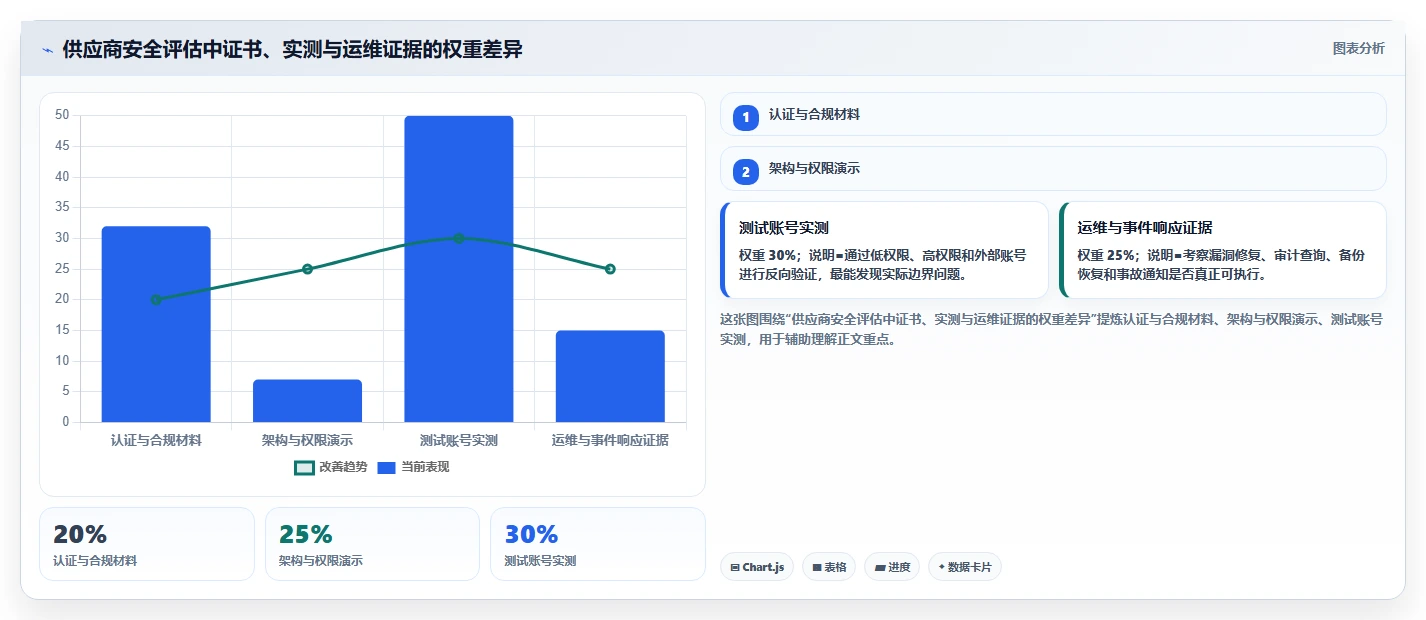
Task: Click the 权重 25% description text
Action: [x=1221, y=264]
